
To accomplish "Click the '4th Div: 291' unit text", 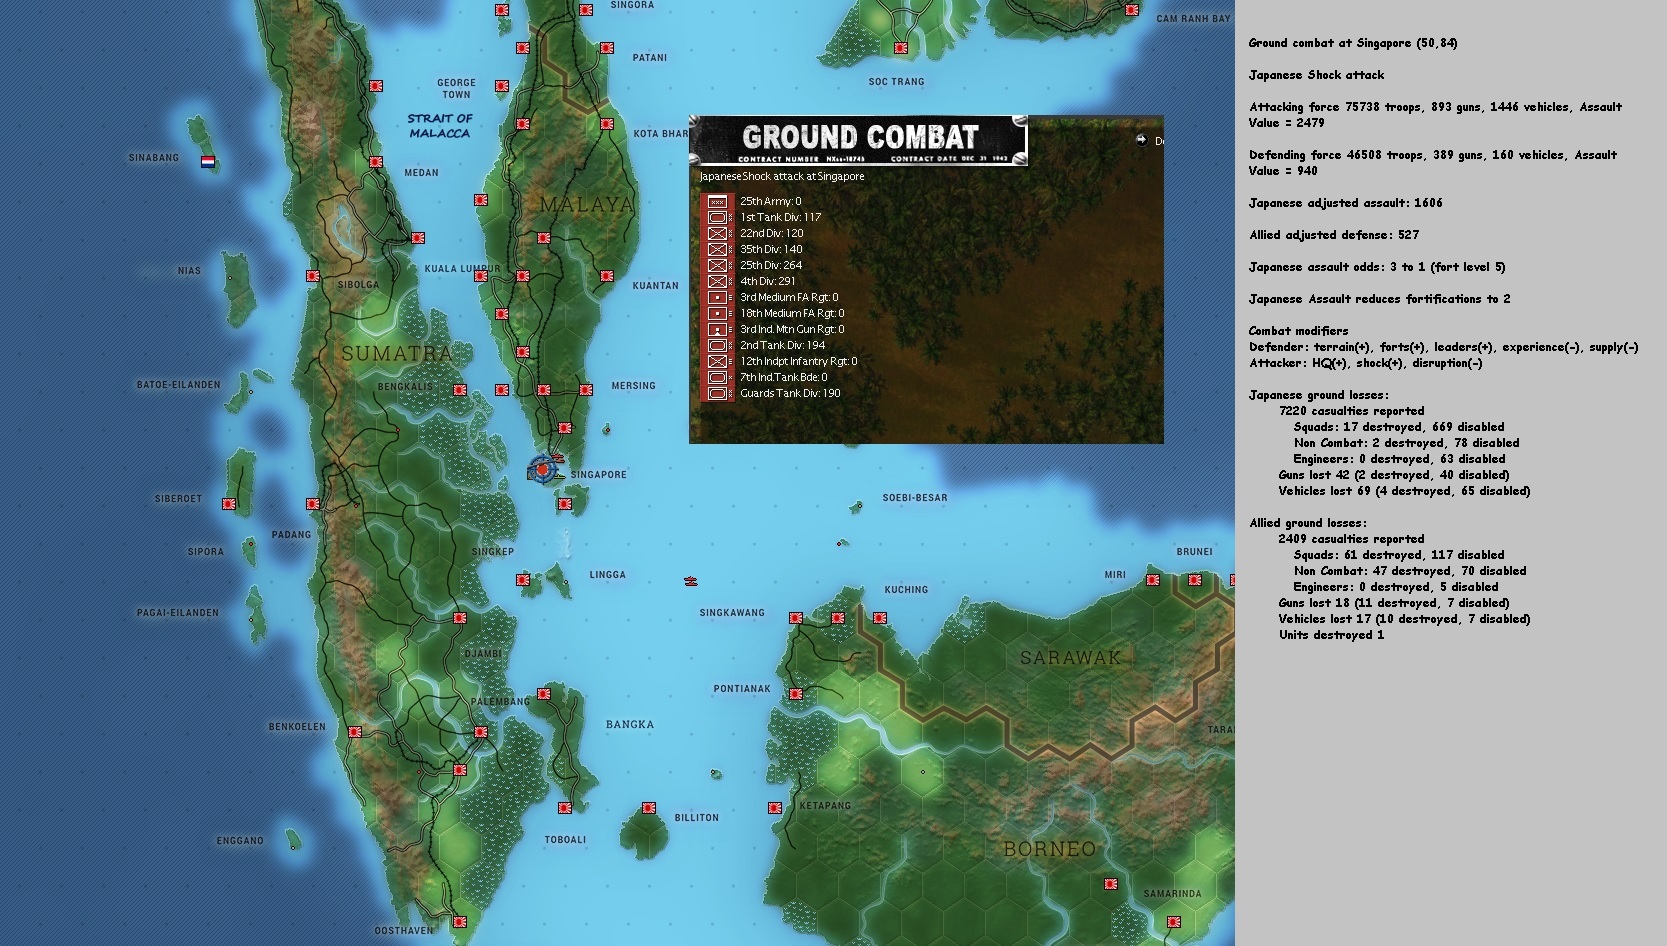I will tap(768, 281).
